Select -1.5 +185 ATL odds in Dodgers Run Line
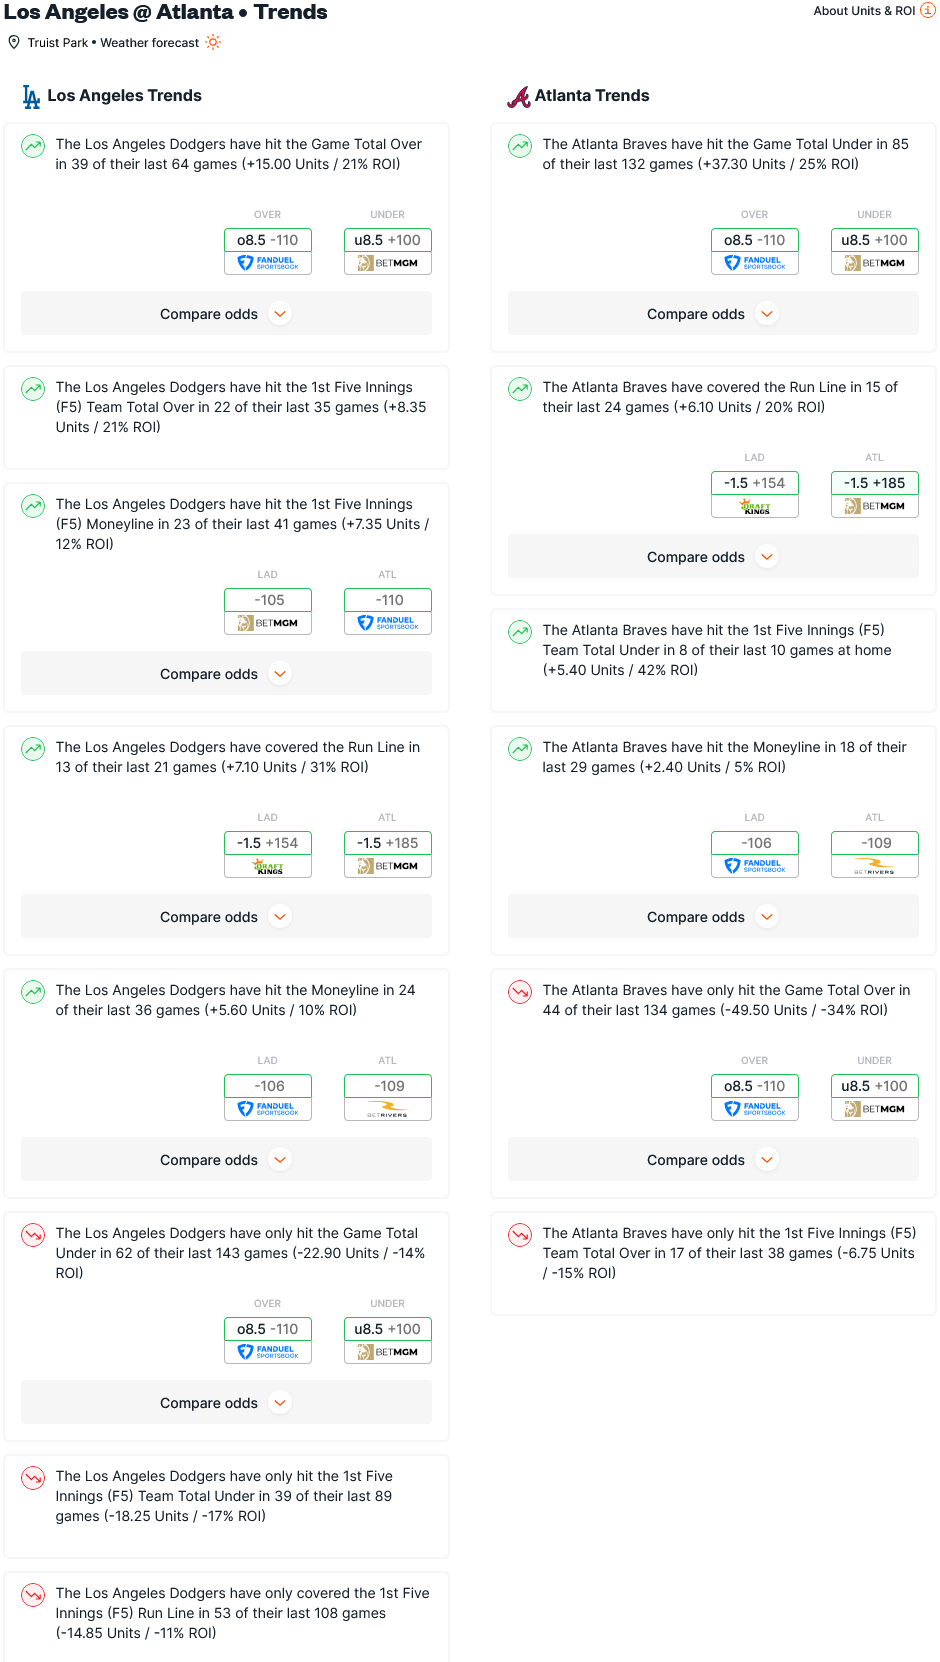The width and height of the screenshot is (940, 1662). click(x=388, y=843)
